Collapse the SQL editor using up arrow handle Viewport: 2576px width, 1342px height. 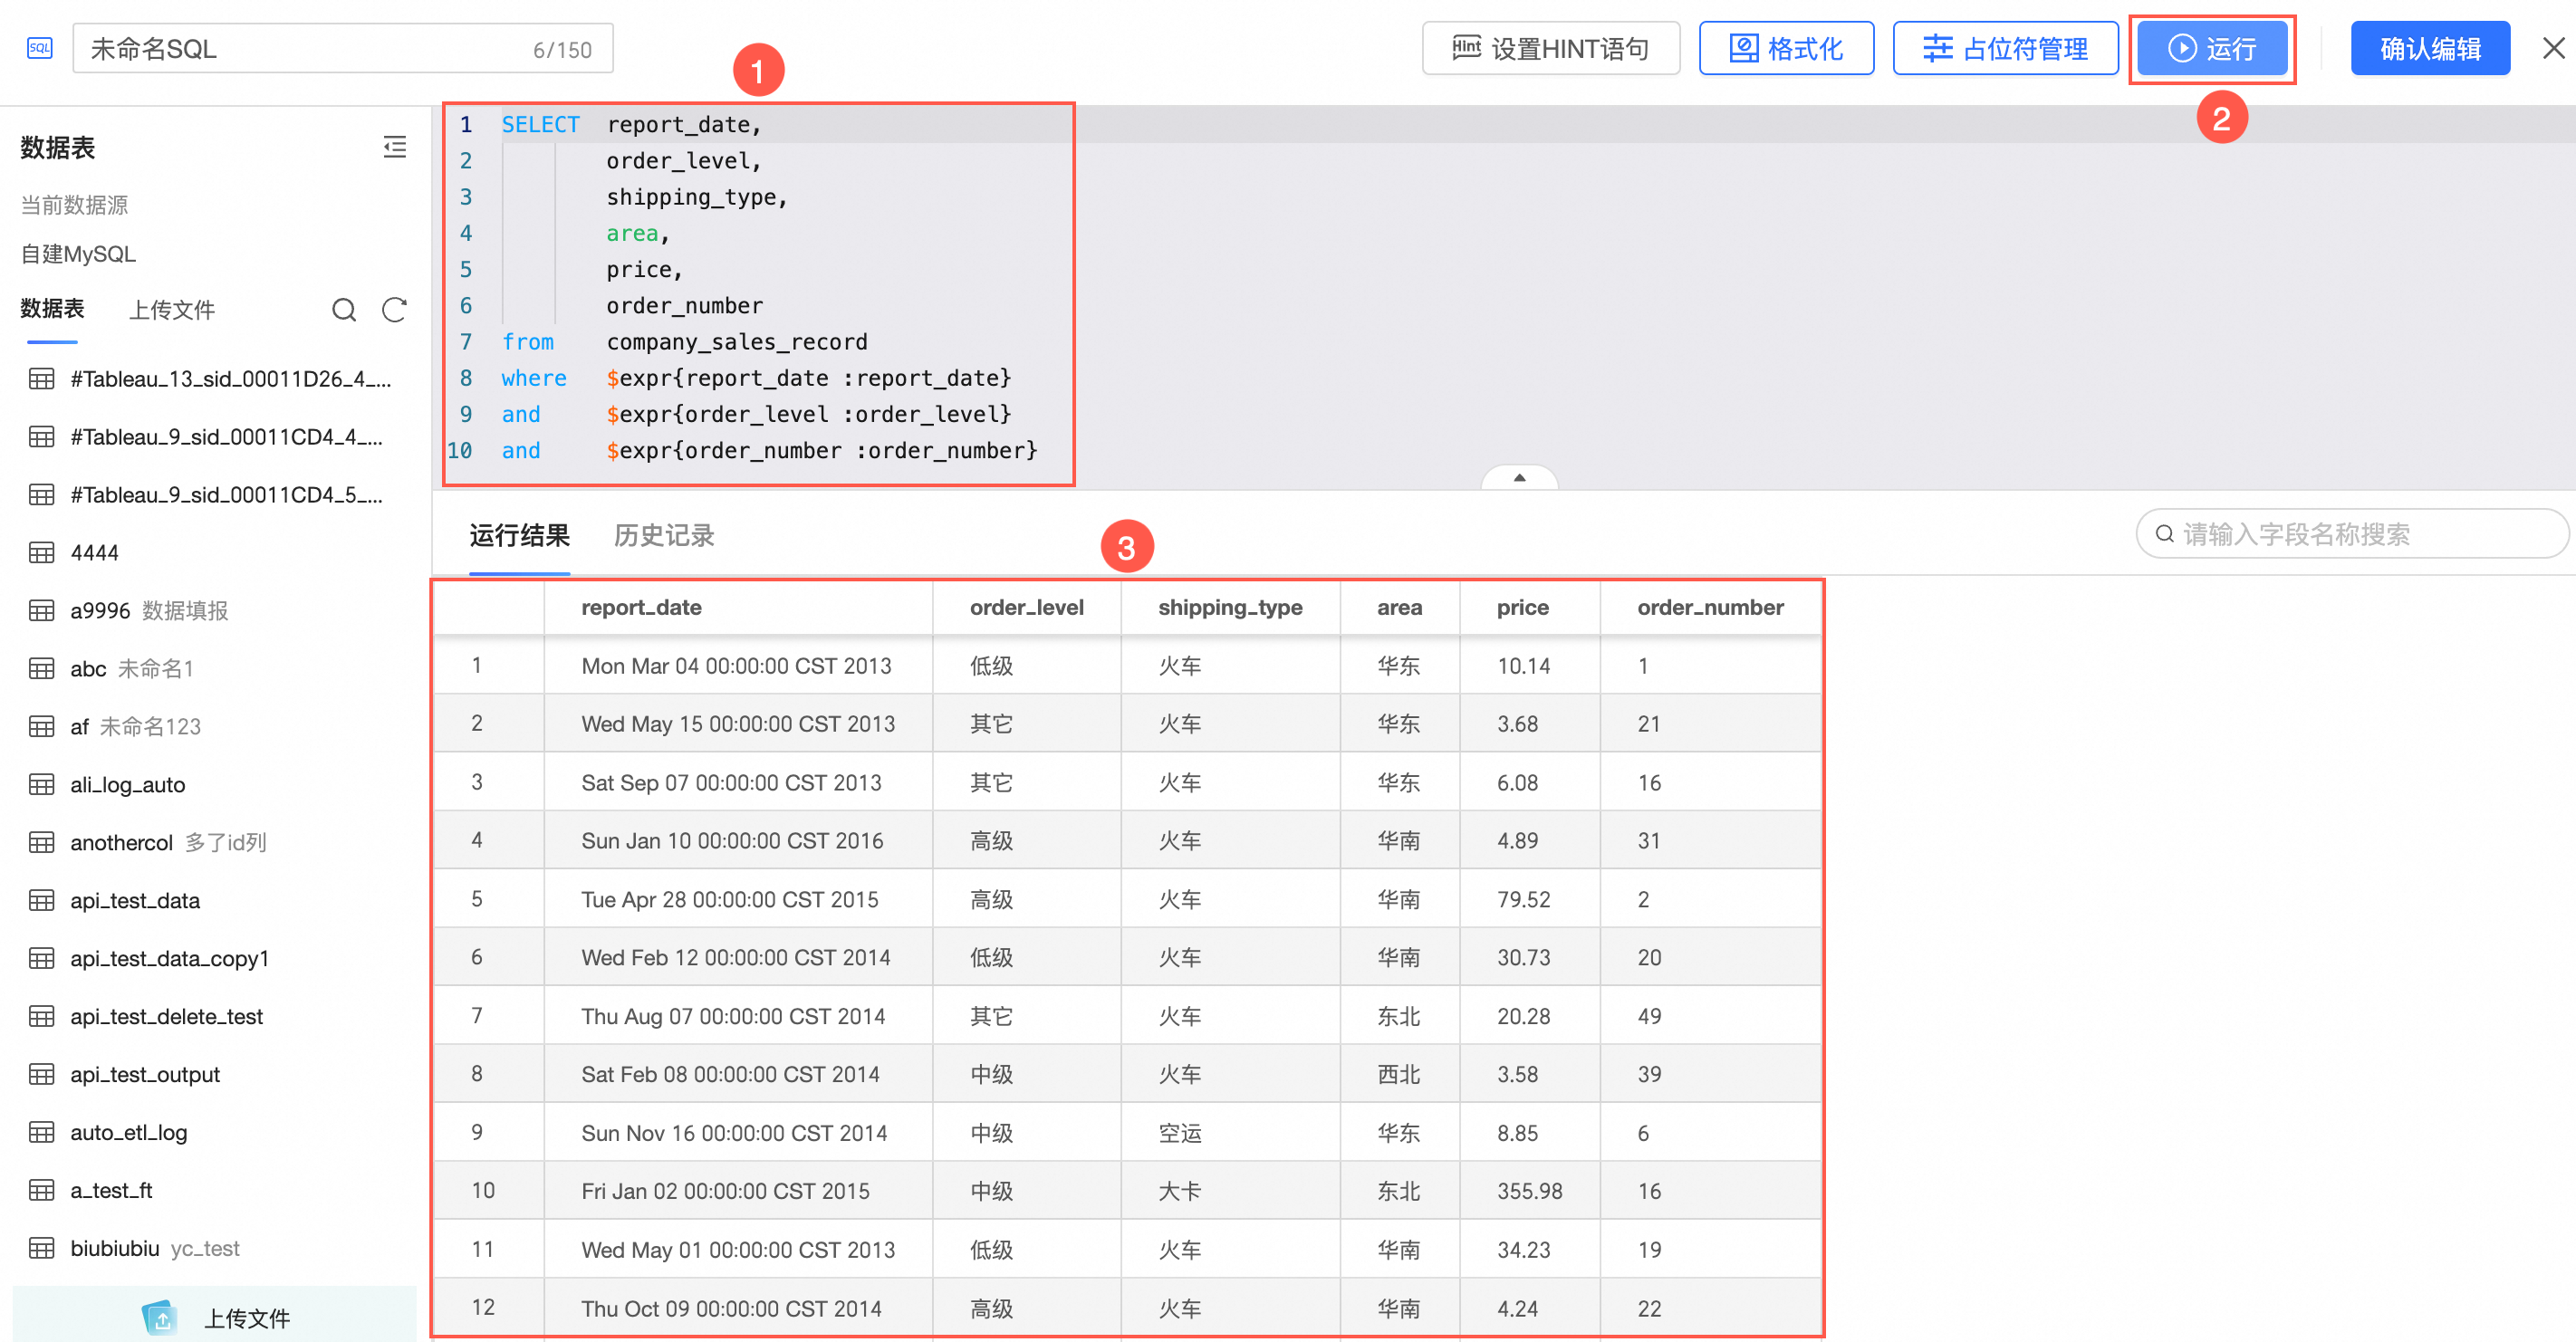click(x=1518, y=478)
